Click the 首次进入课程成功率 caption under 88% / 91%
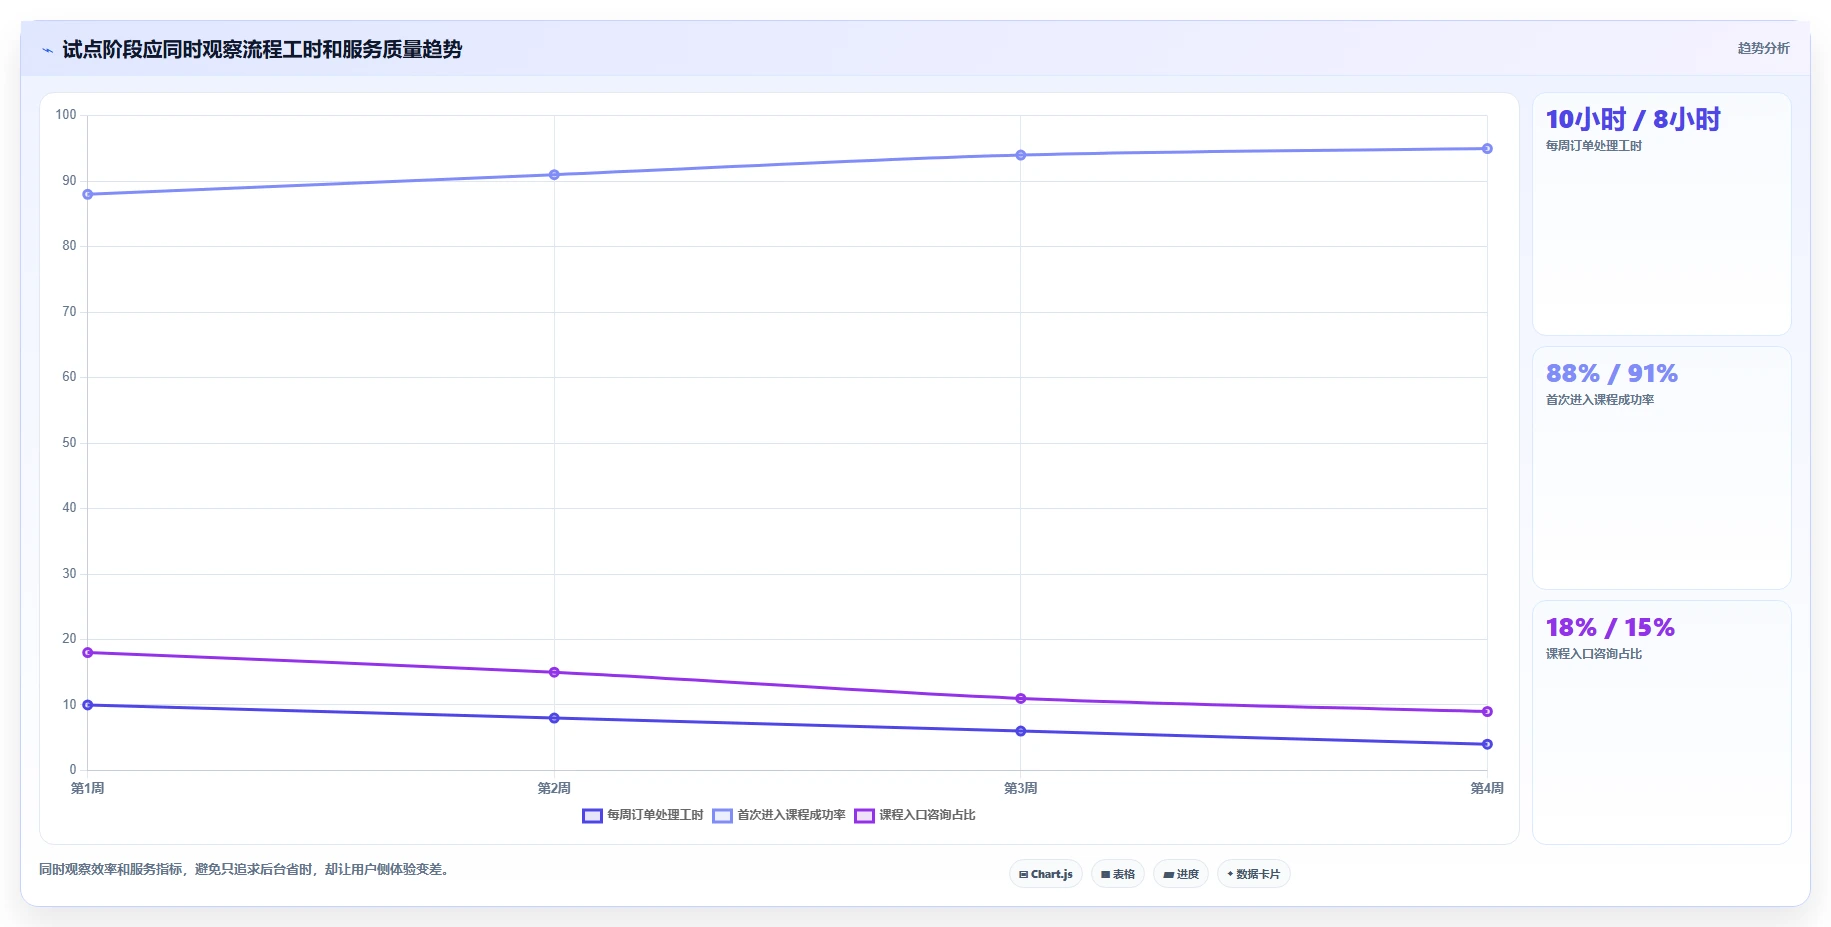 pyautogui.click(x=1600, y=400)
